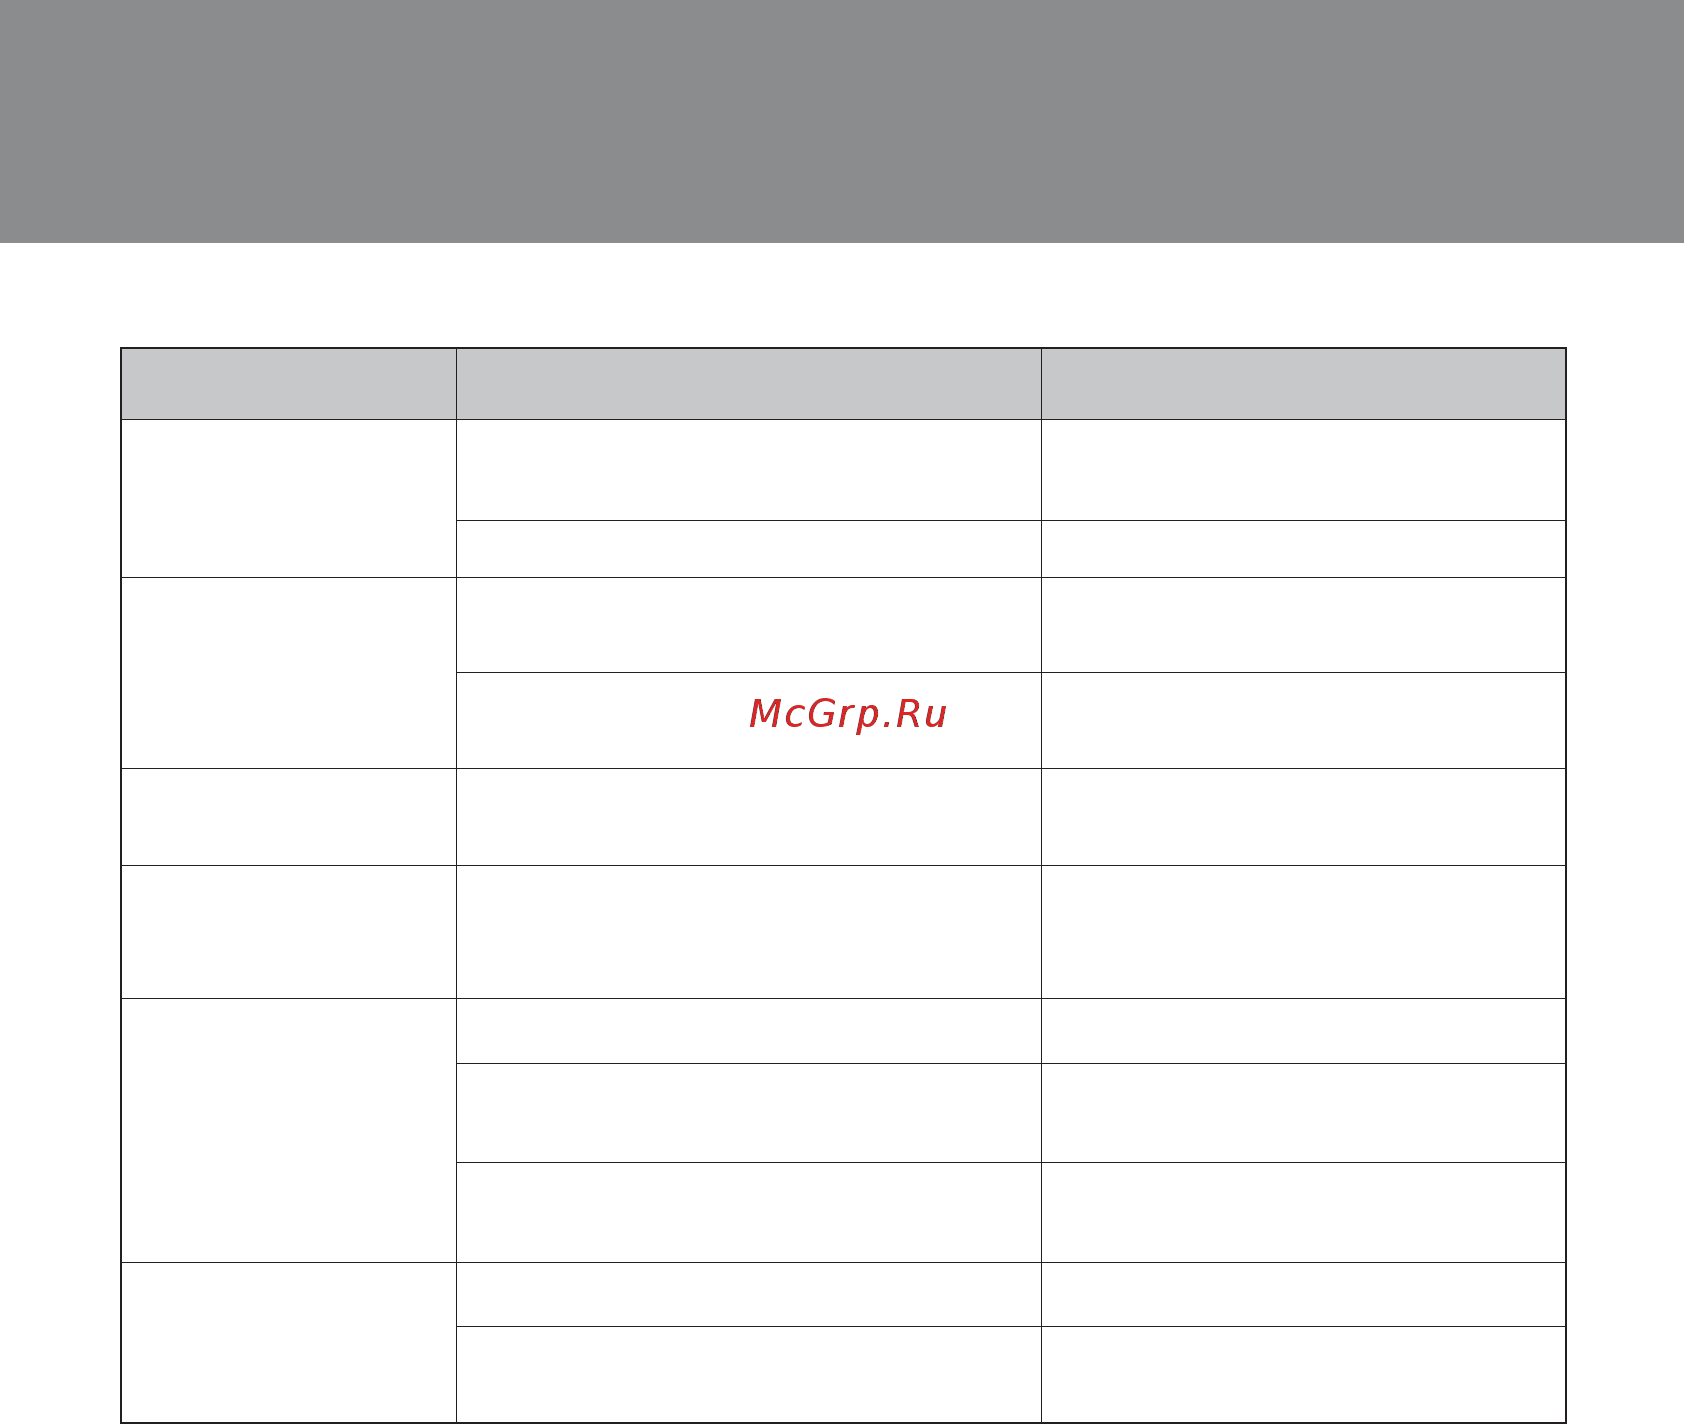Click the dark gray banner above the table

842,121
